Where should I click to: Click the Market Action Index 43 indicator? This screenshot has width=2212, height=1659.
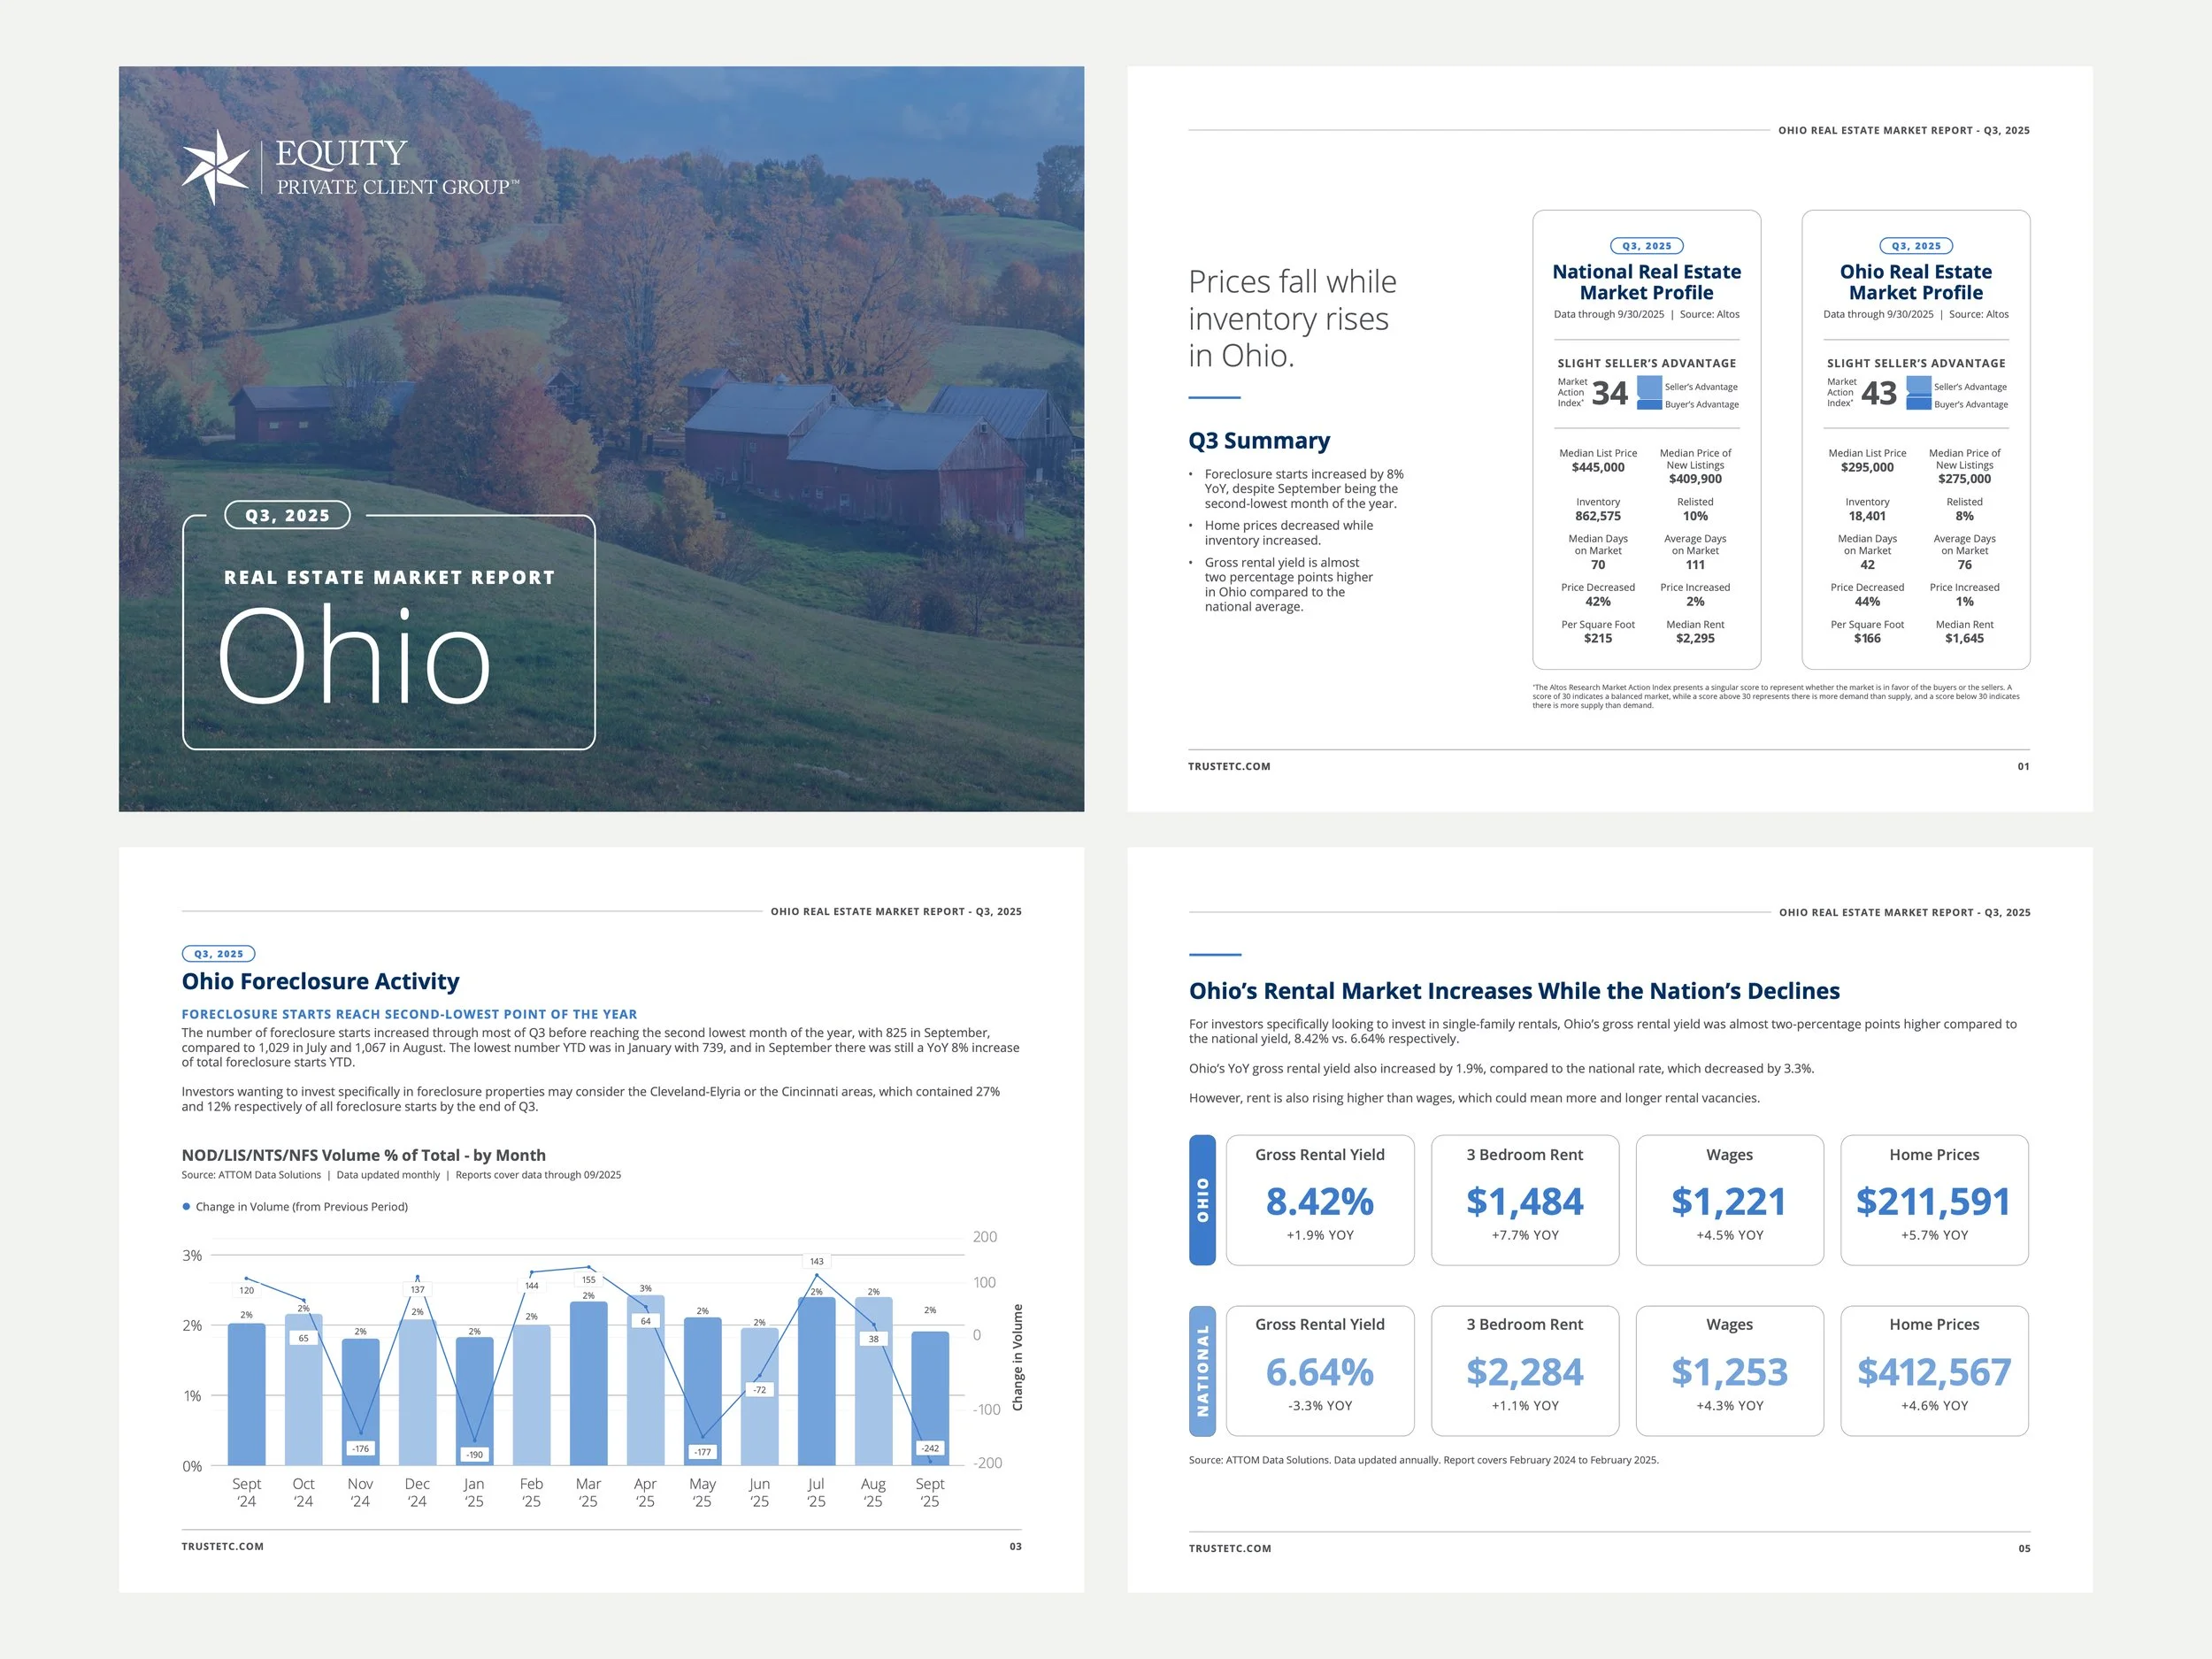[1882, 393]
